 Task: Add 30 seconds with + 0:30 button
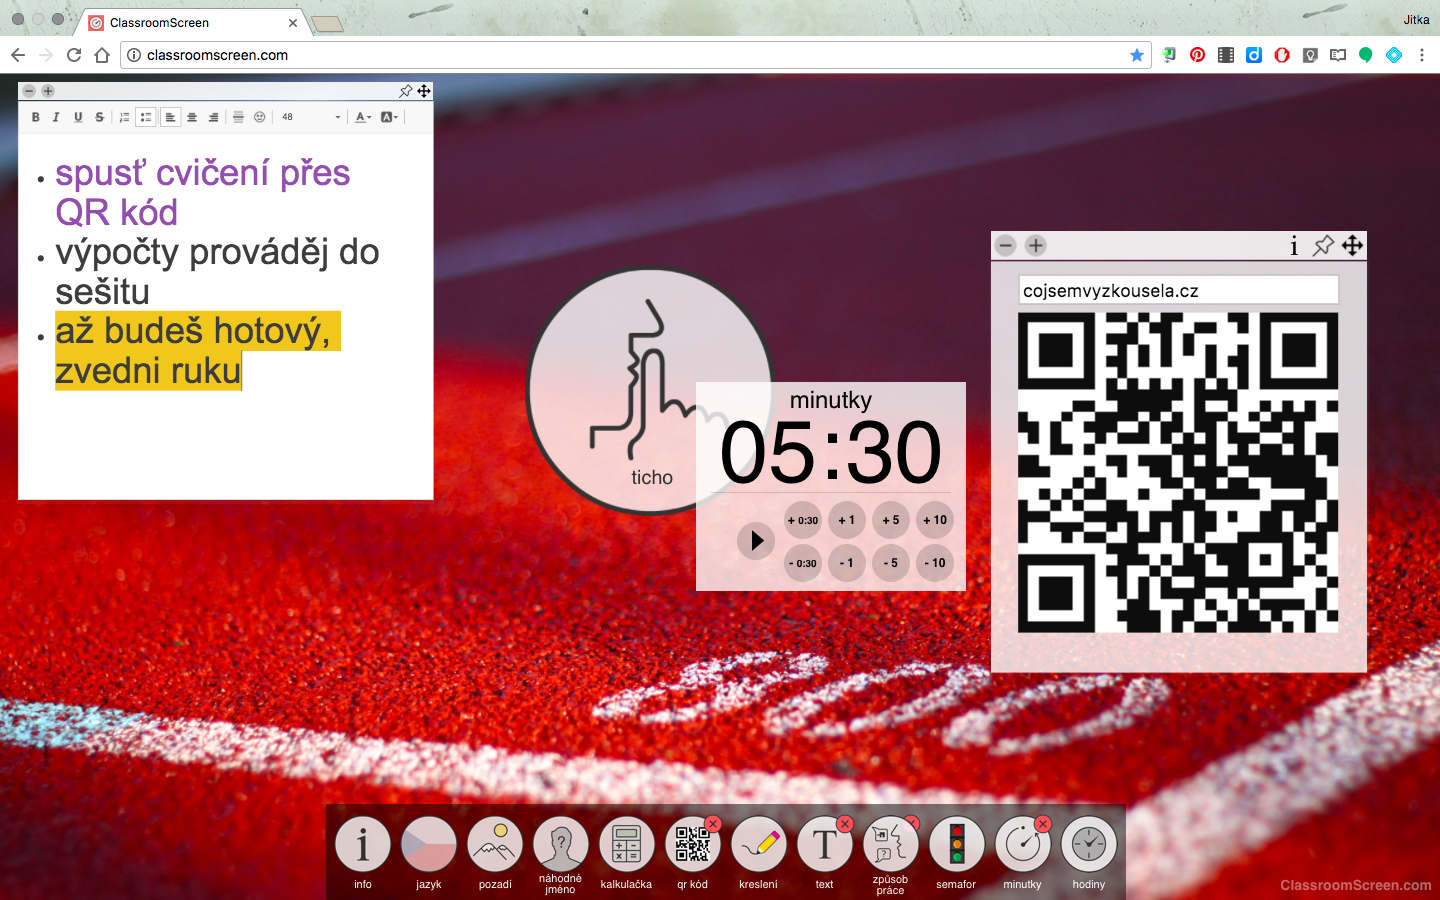(x=803, y=520)
